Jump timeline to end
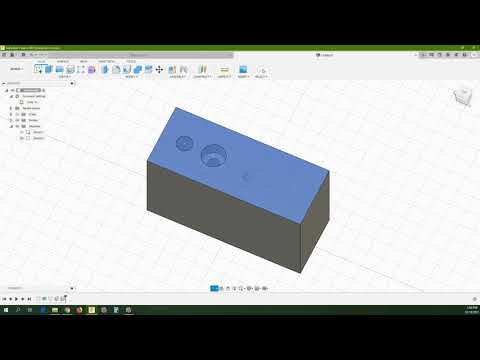The image size is (480, 360). point(29,299)
